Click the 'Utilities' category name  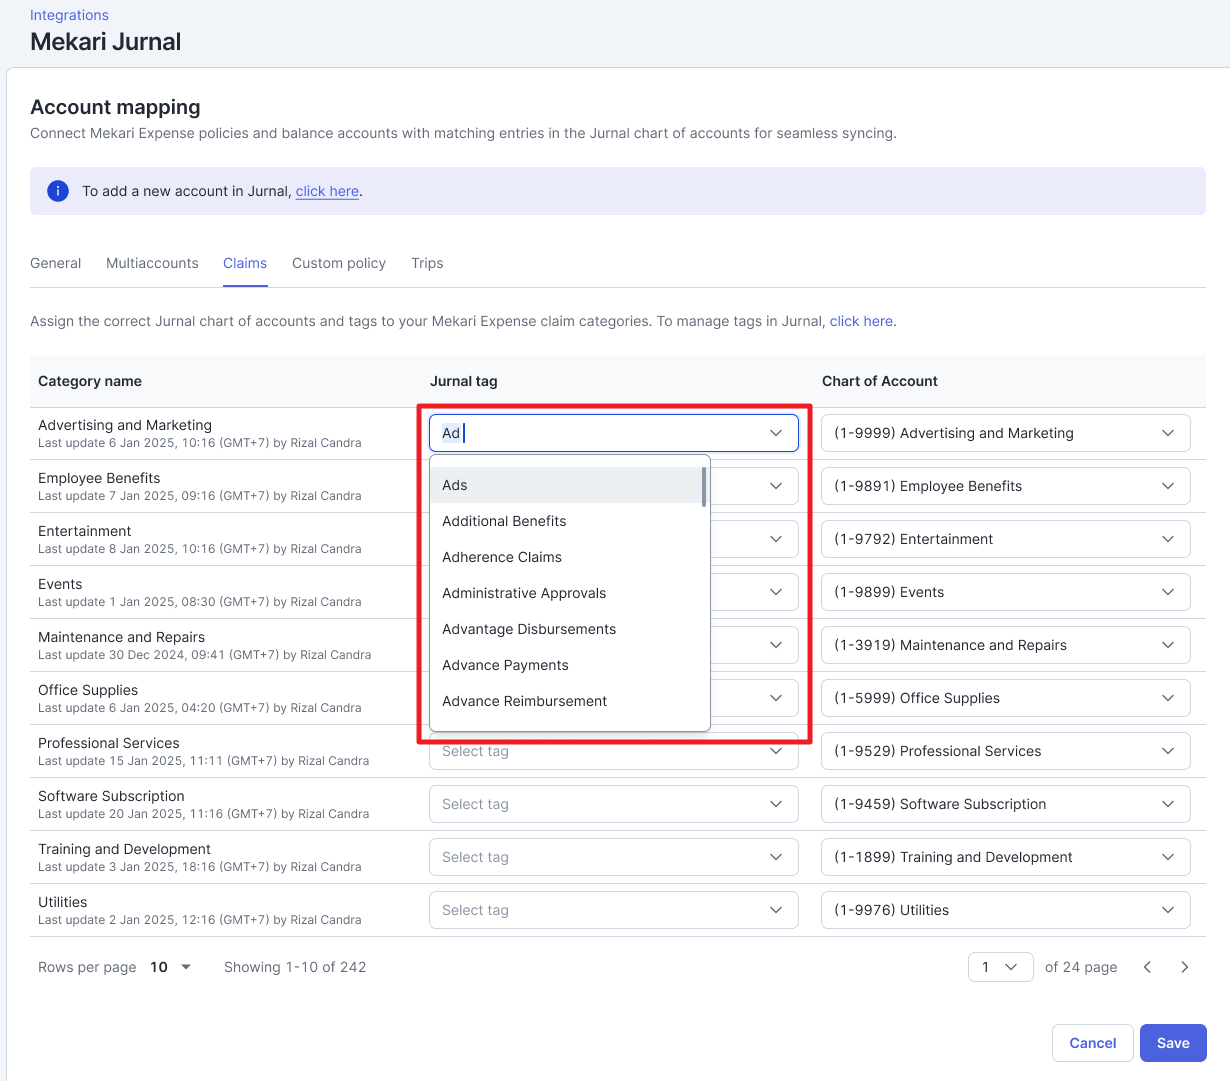(x=63, y=902)
